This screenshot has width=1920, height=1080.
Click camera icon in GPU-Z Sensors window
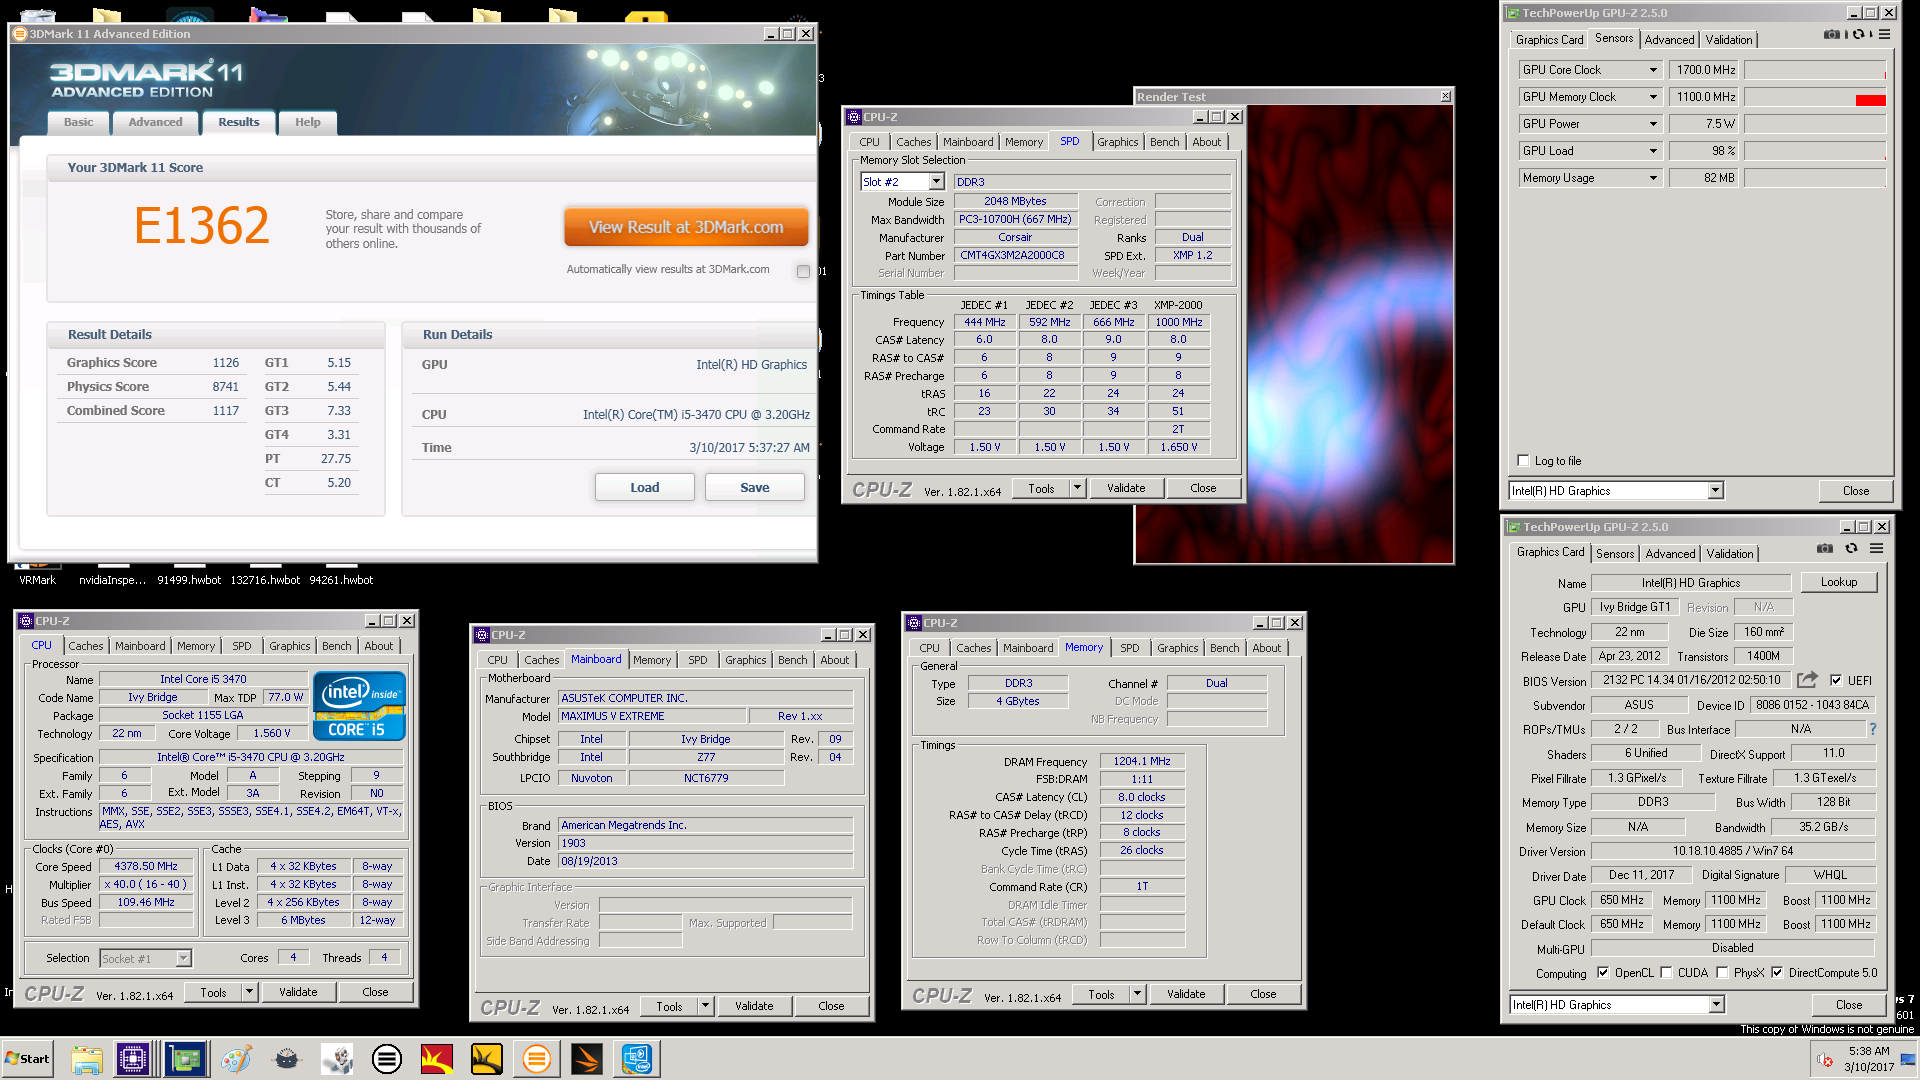click(x=1831, y=34)
